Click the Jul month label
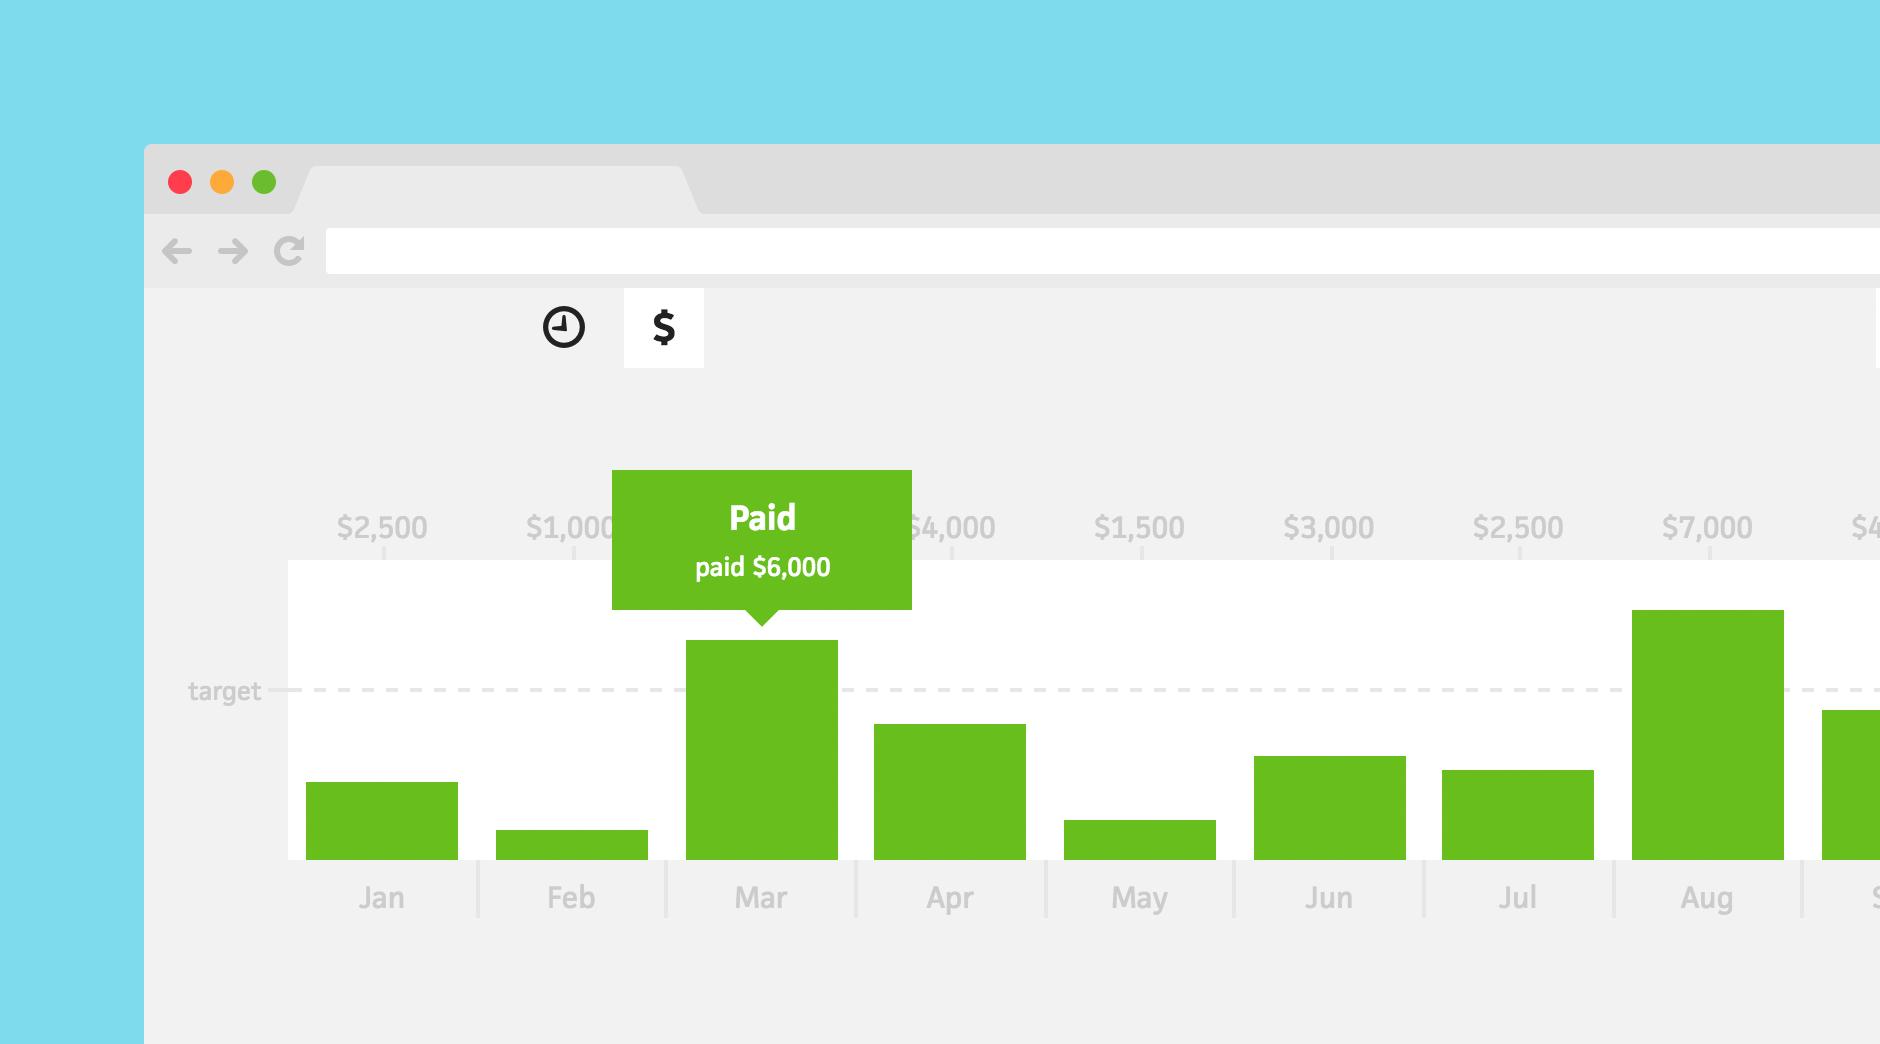Viewport: 1880px width, 1044px height. [1517, 897]
